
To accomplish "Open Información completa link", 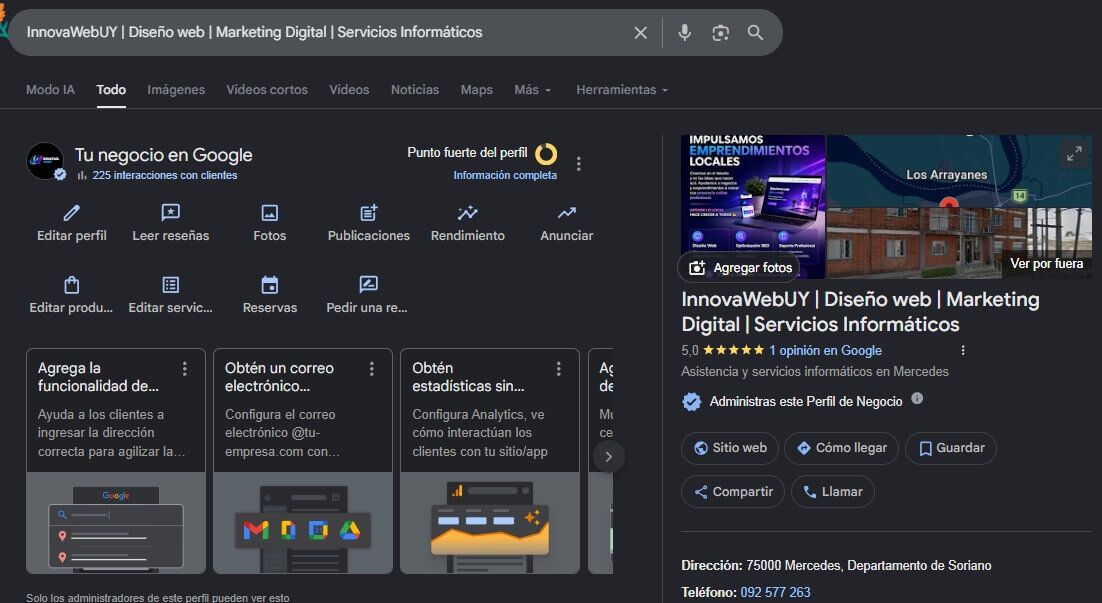I will tap(505, 175).
